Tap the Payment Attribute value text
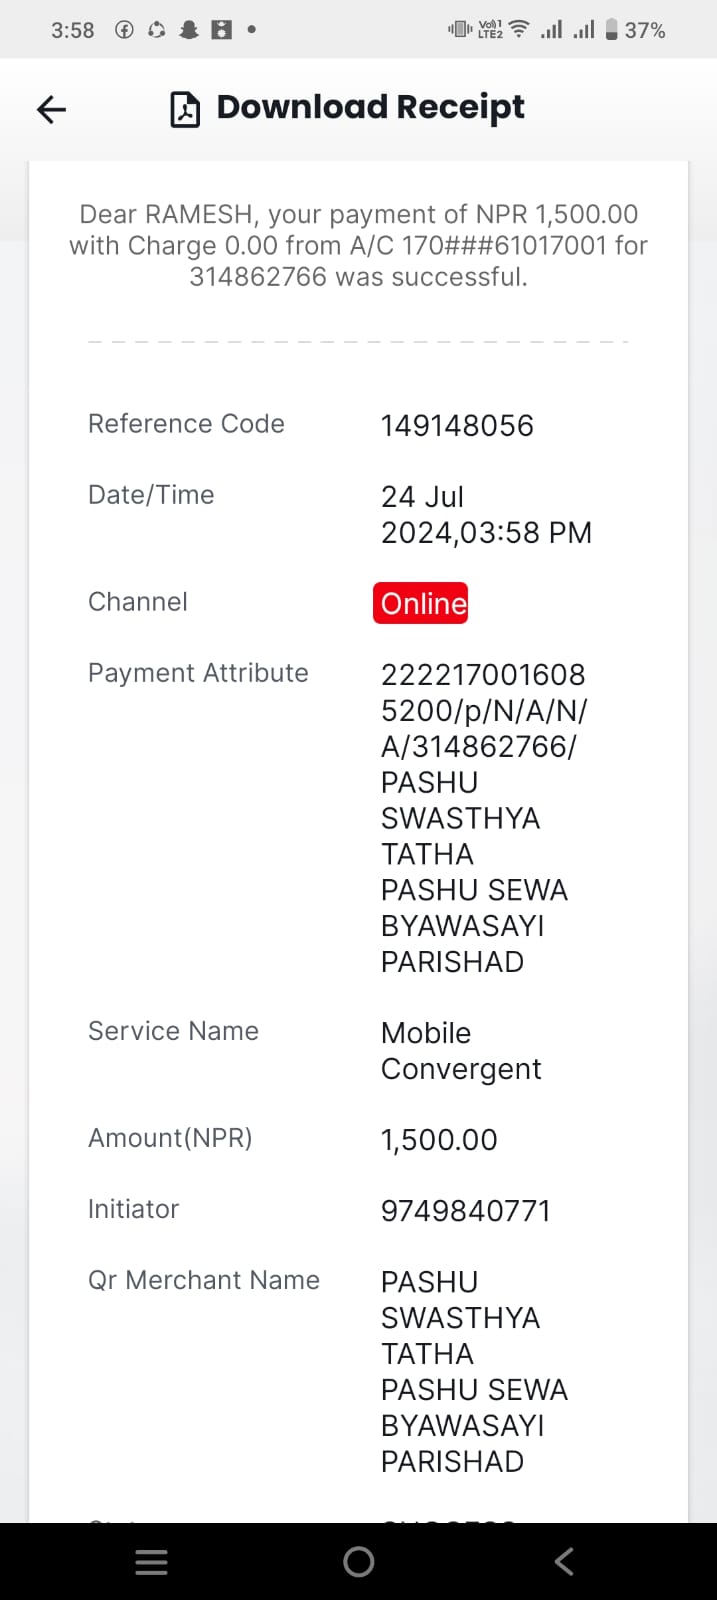717x1600 pixels. [484, 817]
